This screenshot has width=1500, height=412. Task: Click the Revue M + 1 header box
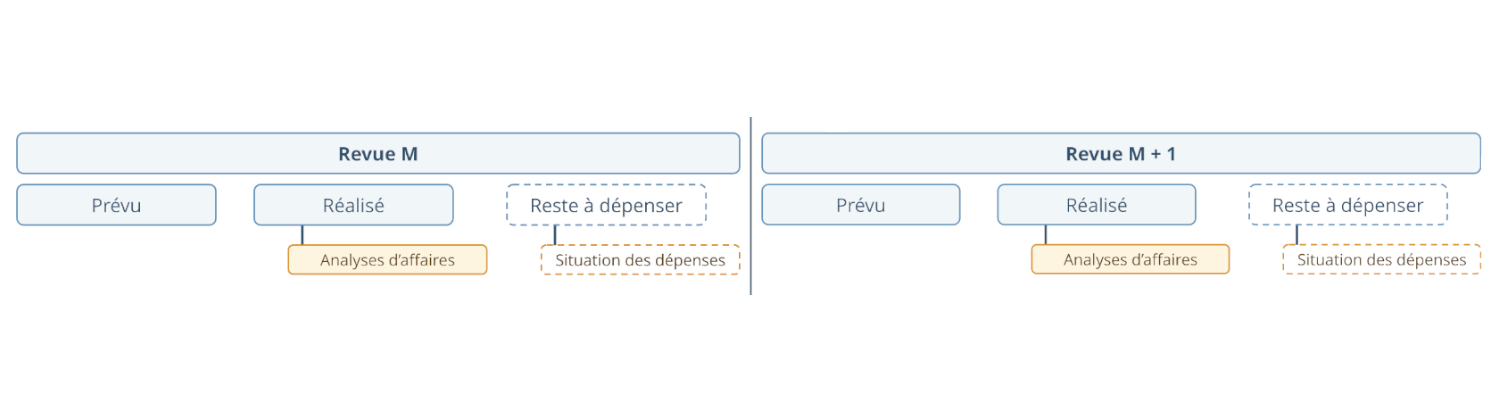tap(1120, 154)
